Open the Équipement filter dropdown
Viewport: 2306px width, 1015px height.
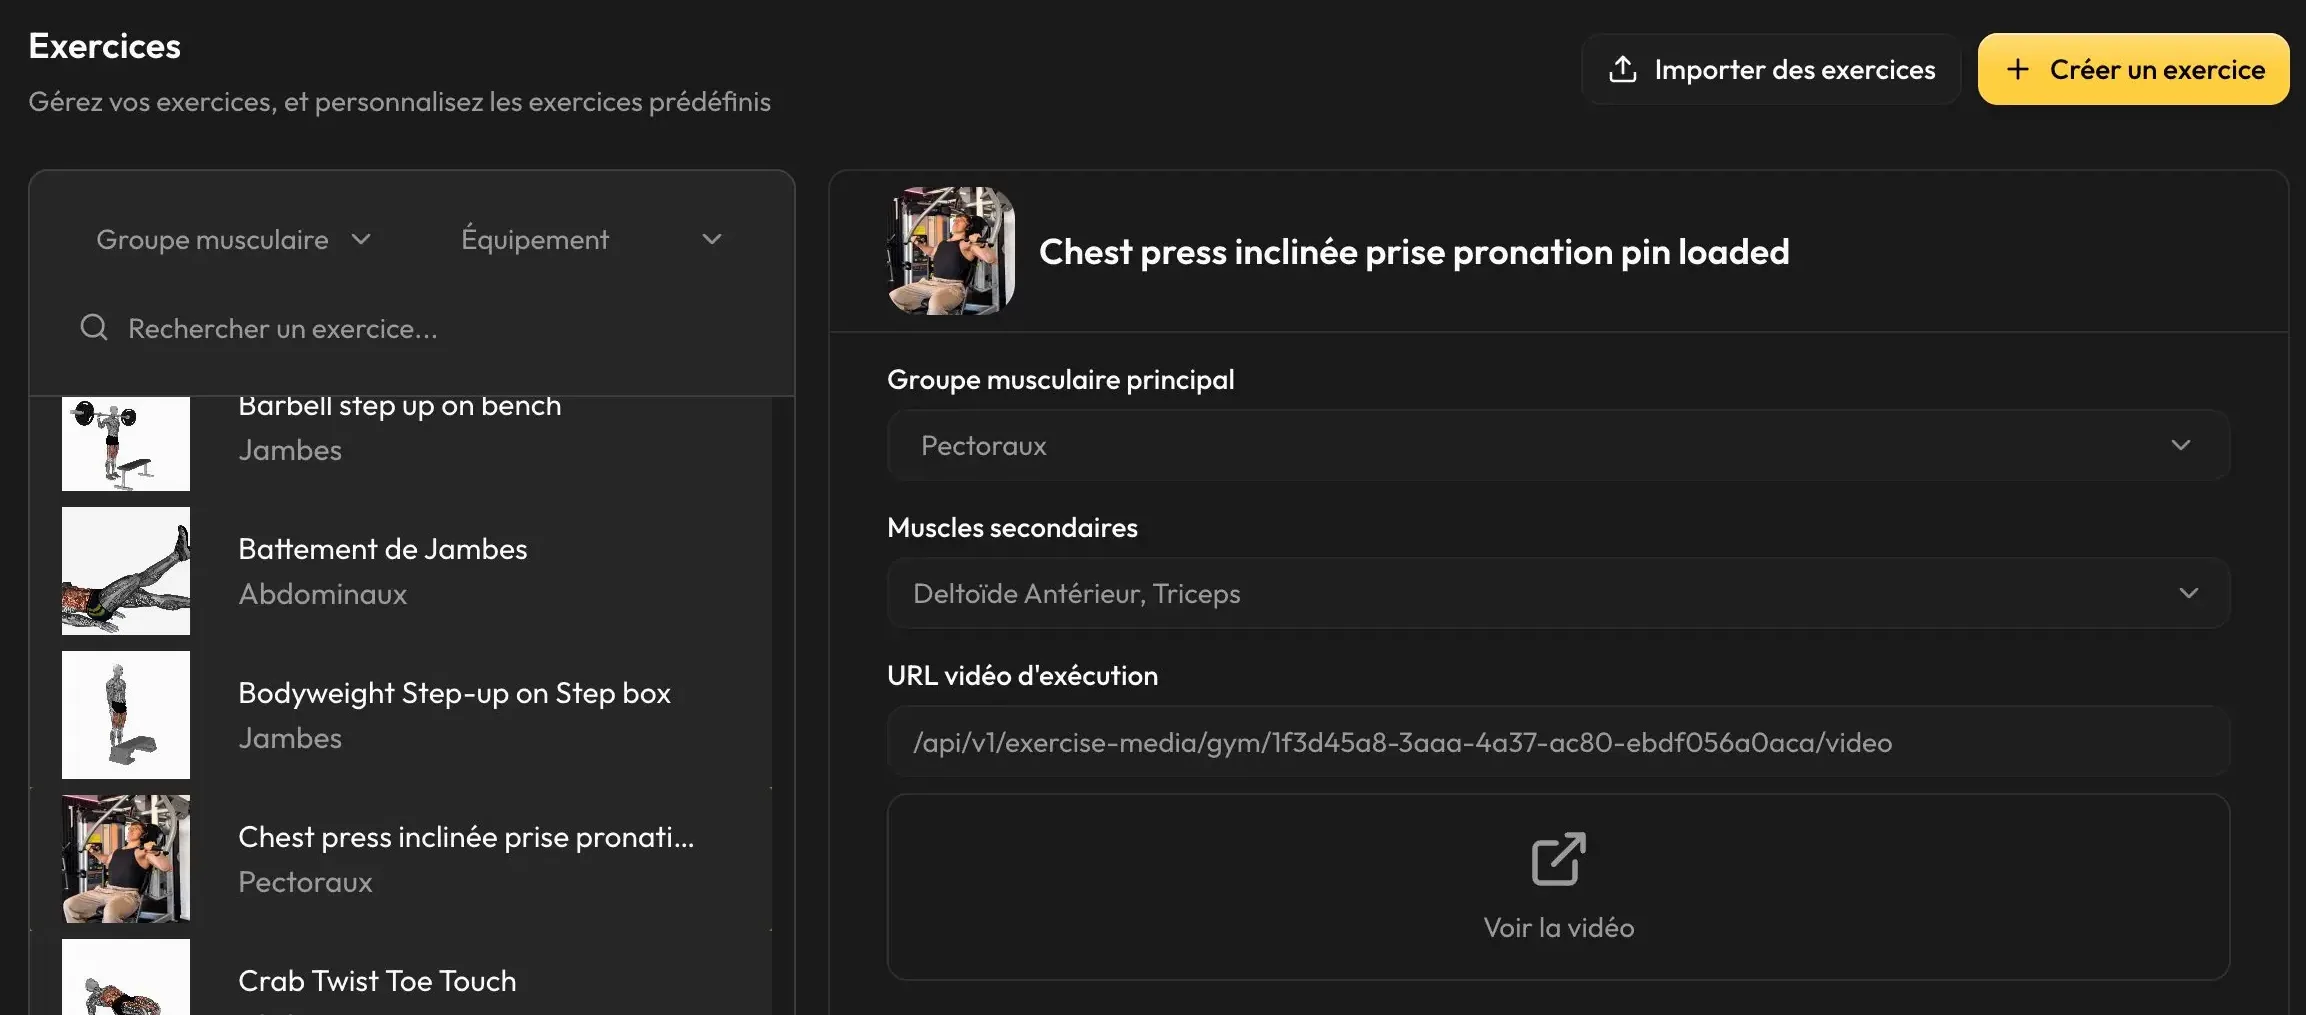[x=591, y=239]
